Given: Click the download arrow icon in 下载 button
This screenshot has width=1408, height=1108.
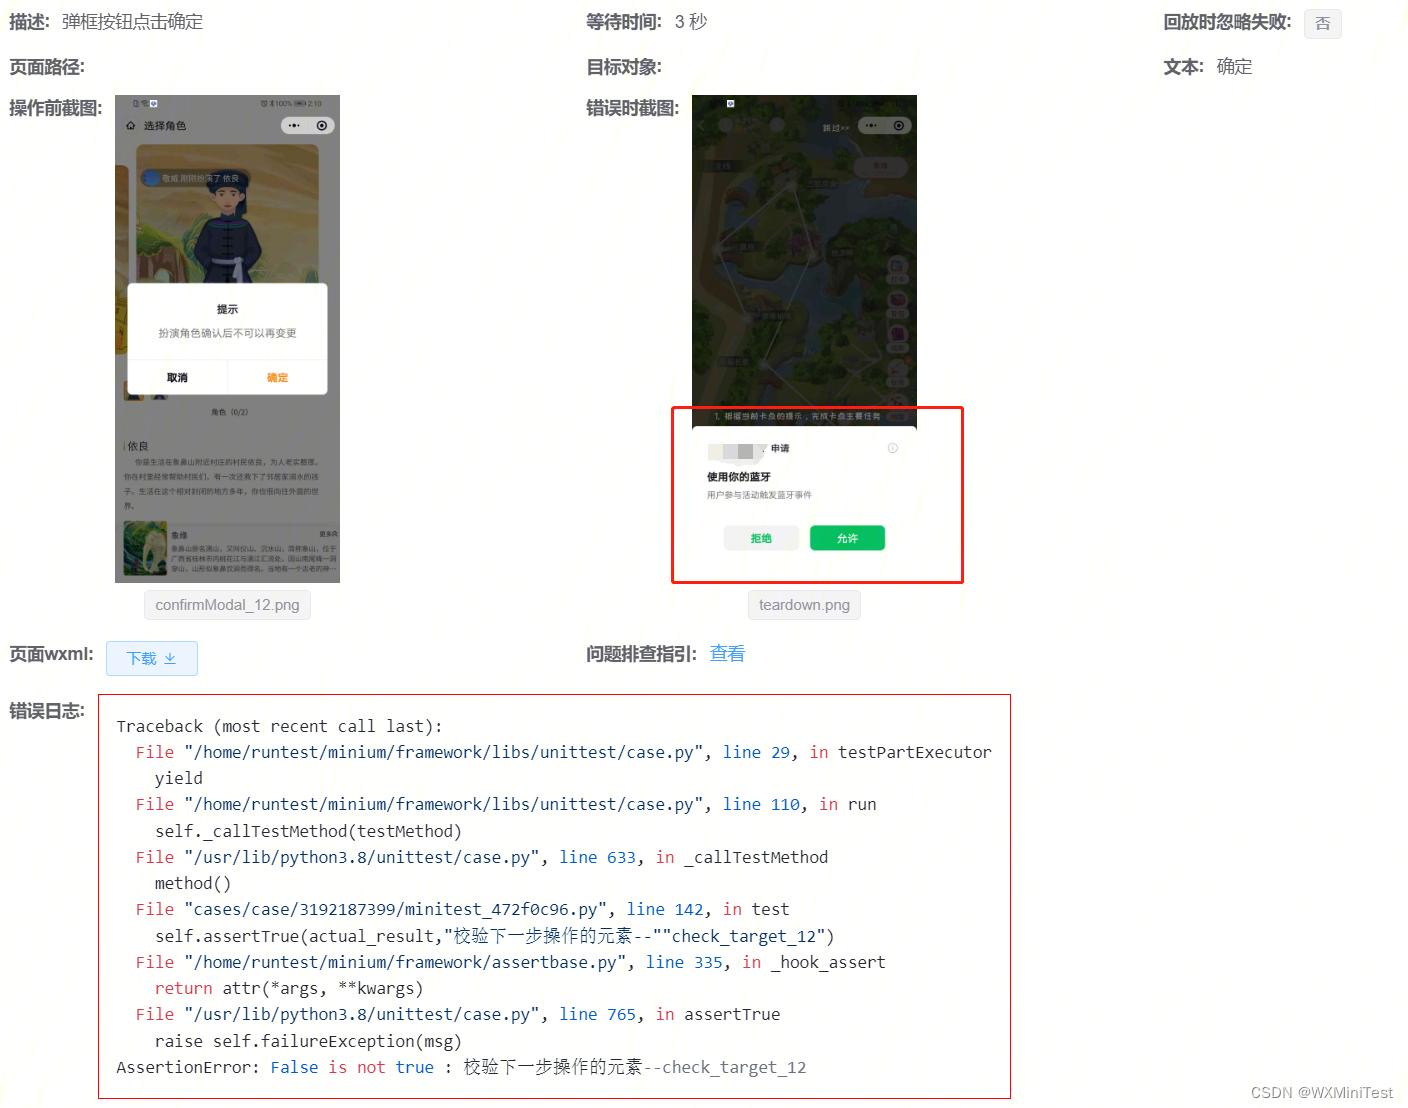Looking at the screenshot, I should (170, 658).
